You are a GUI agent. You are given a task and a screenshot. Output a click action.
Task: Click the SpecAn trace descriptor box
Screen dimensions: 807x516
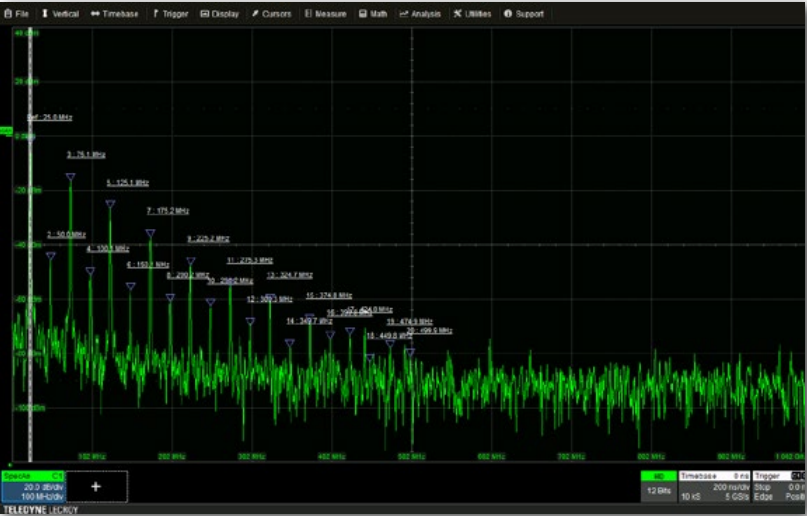(33, 486)
